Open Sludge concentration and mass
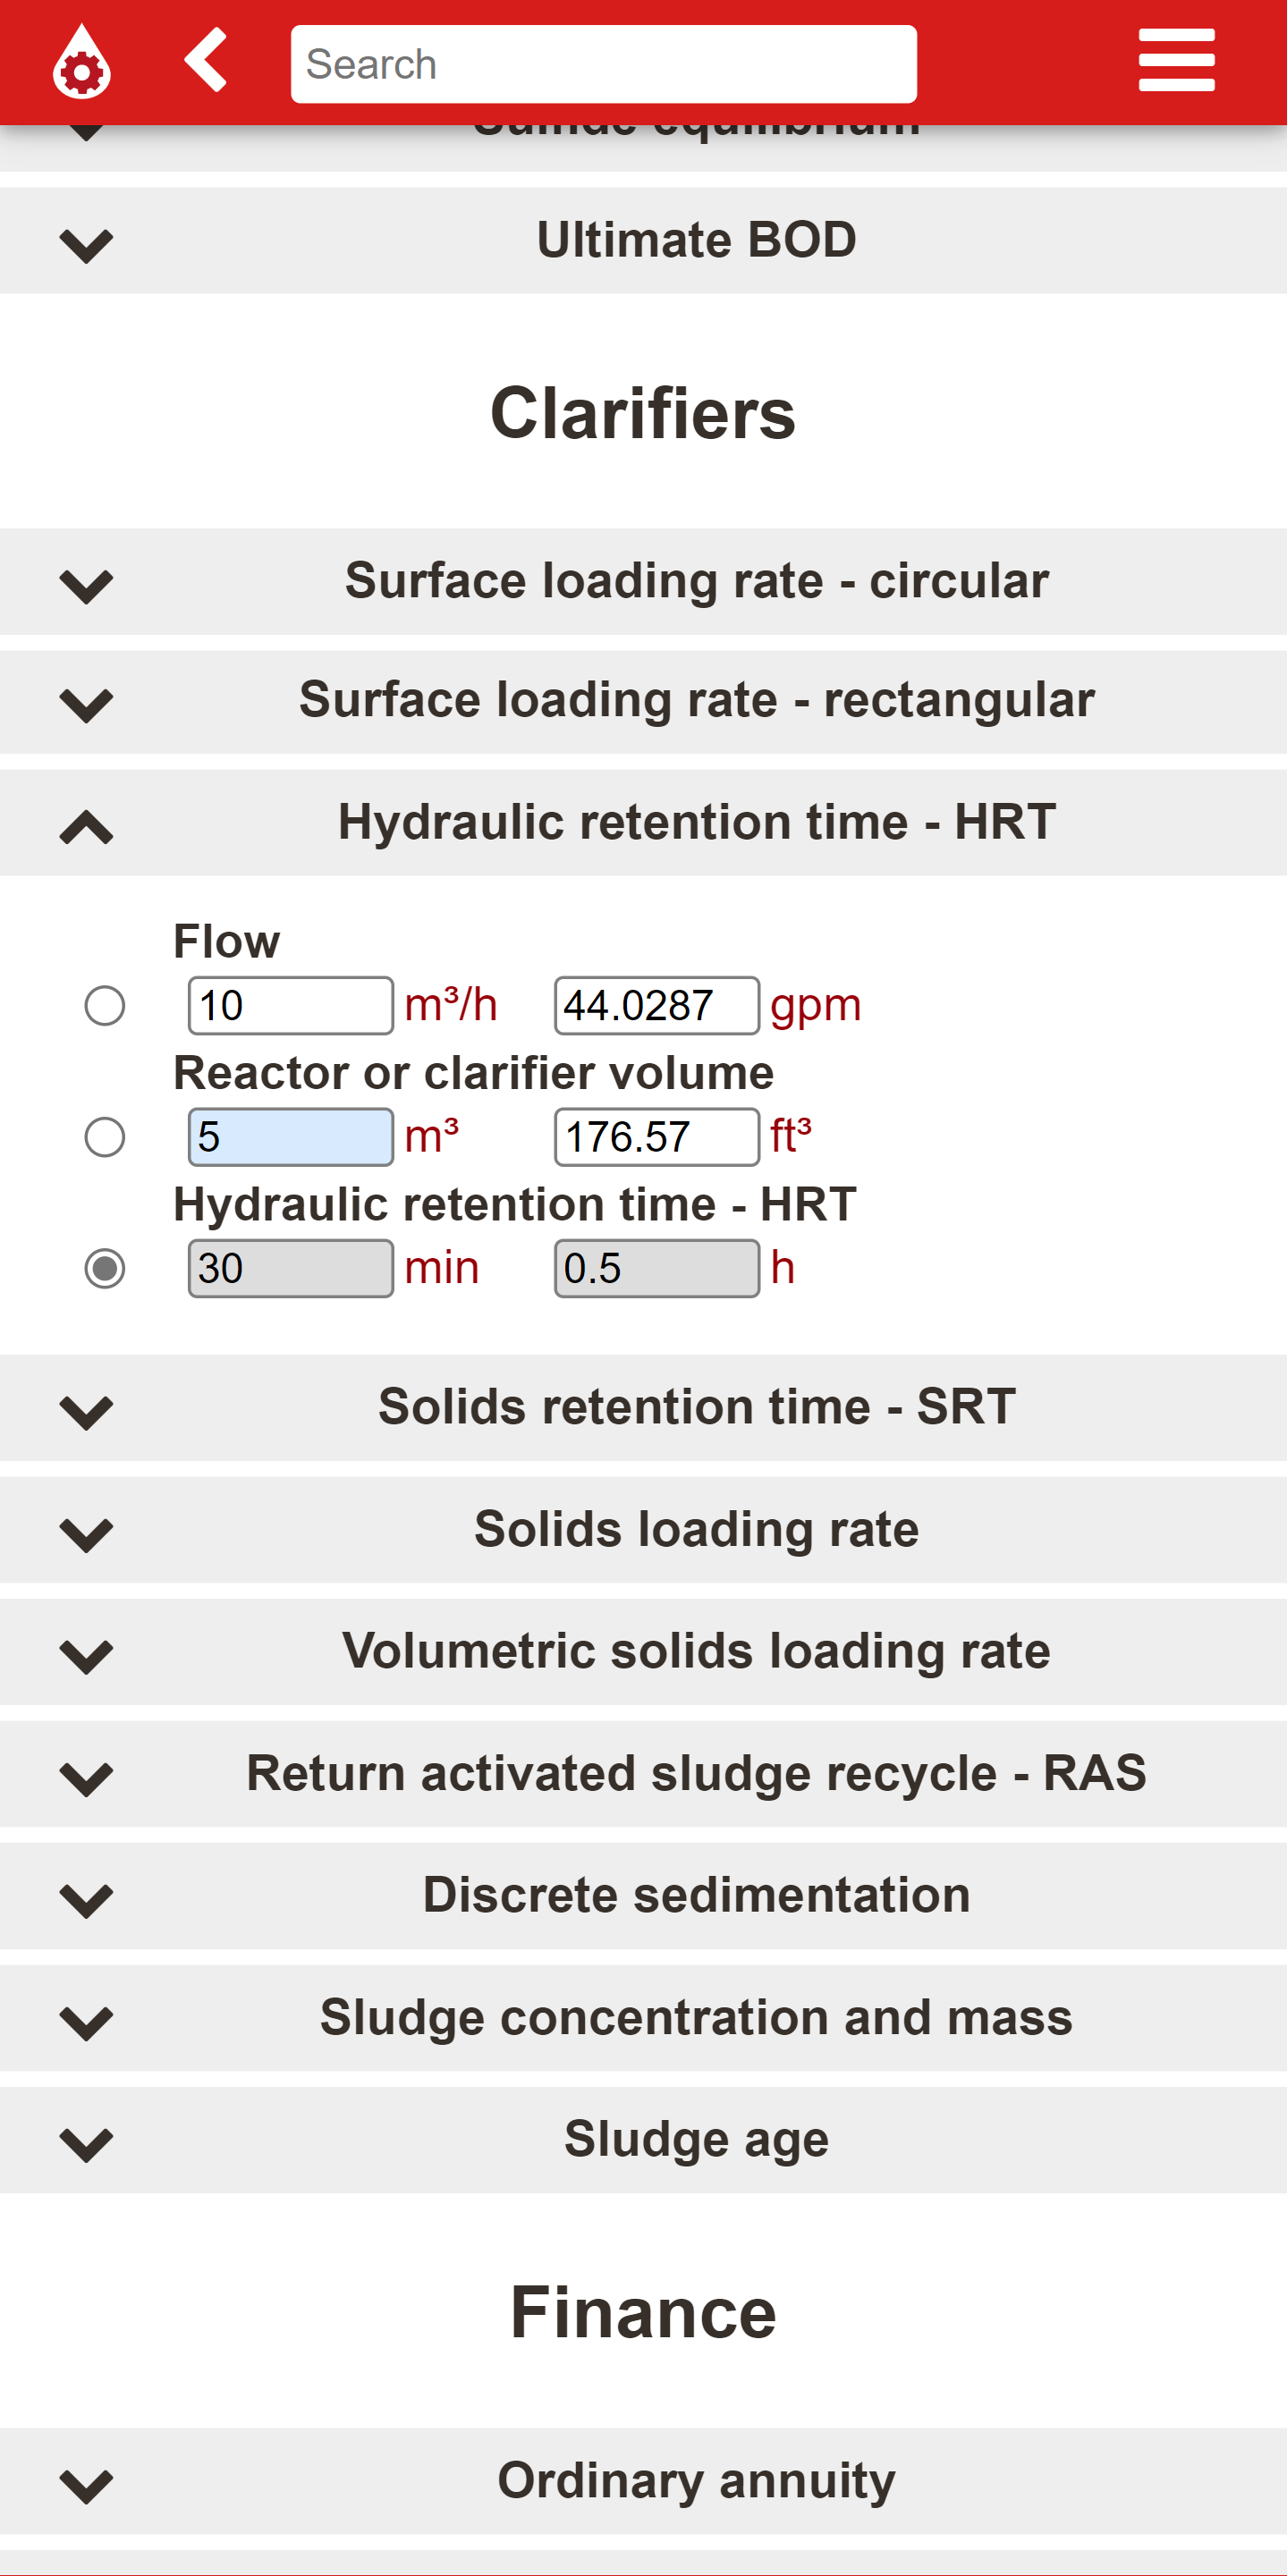 point(643,2018)
